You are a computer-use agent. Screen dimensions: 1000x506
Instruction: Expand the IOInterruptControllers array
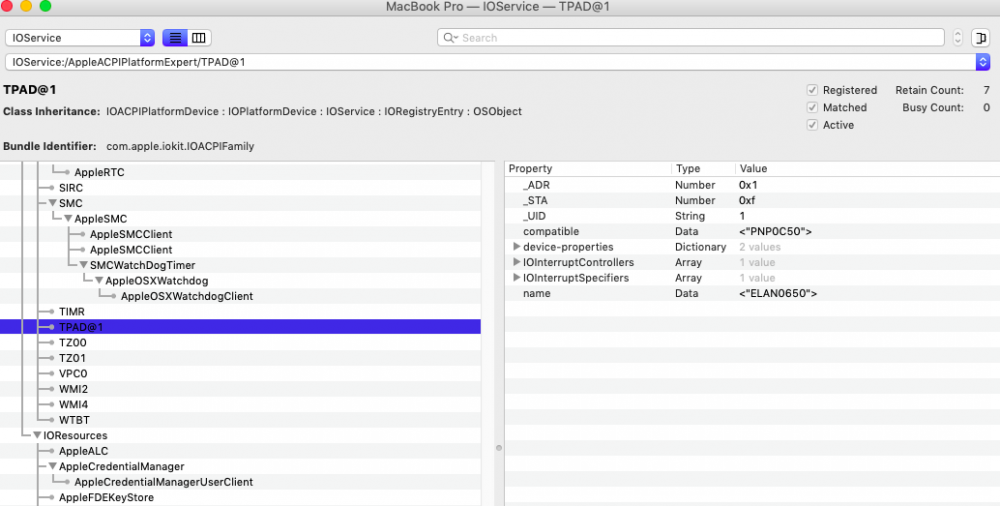click(x=516, y=262)
